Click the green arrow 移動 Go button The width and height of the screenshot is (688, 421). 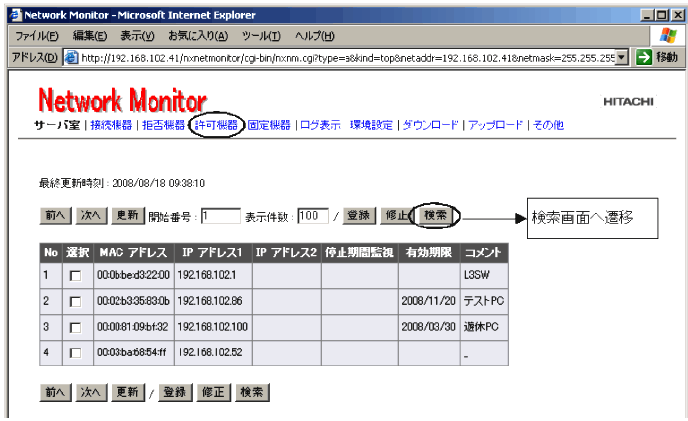657,57
